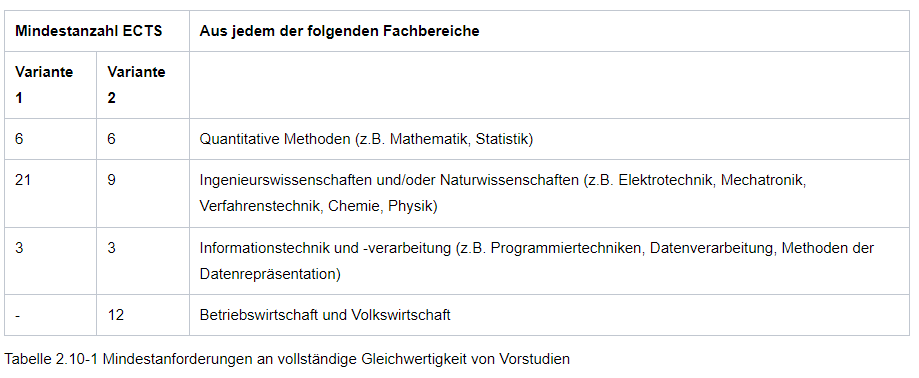The width and height of the screenshot is (919, 378).
Task: Click the dash in Variante 1 column
Action: [18, 315]
